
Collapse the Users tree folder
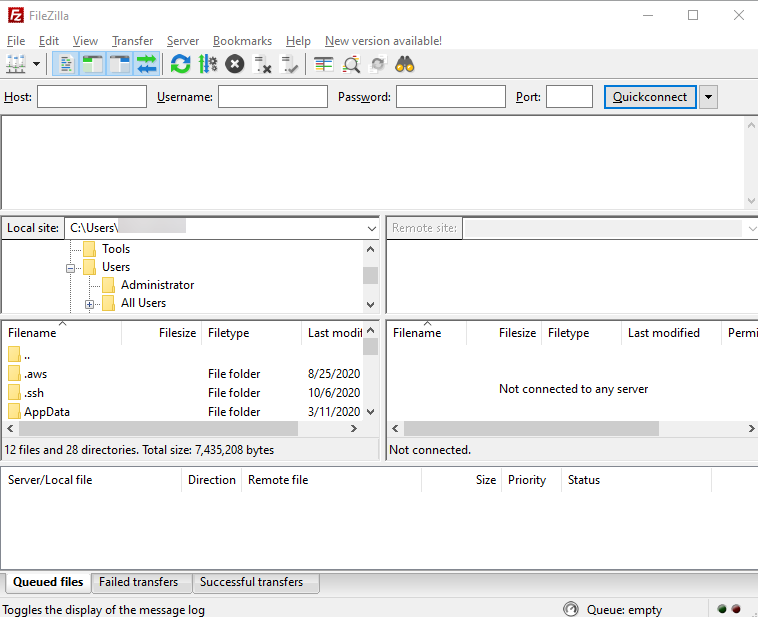click(x=71, y=268)
